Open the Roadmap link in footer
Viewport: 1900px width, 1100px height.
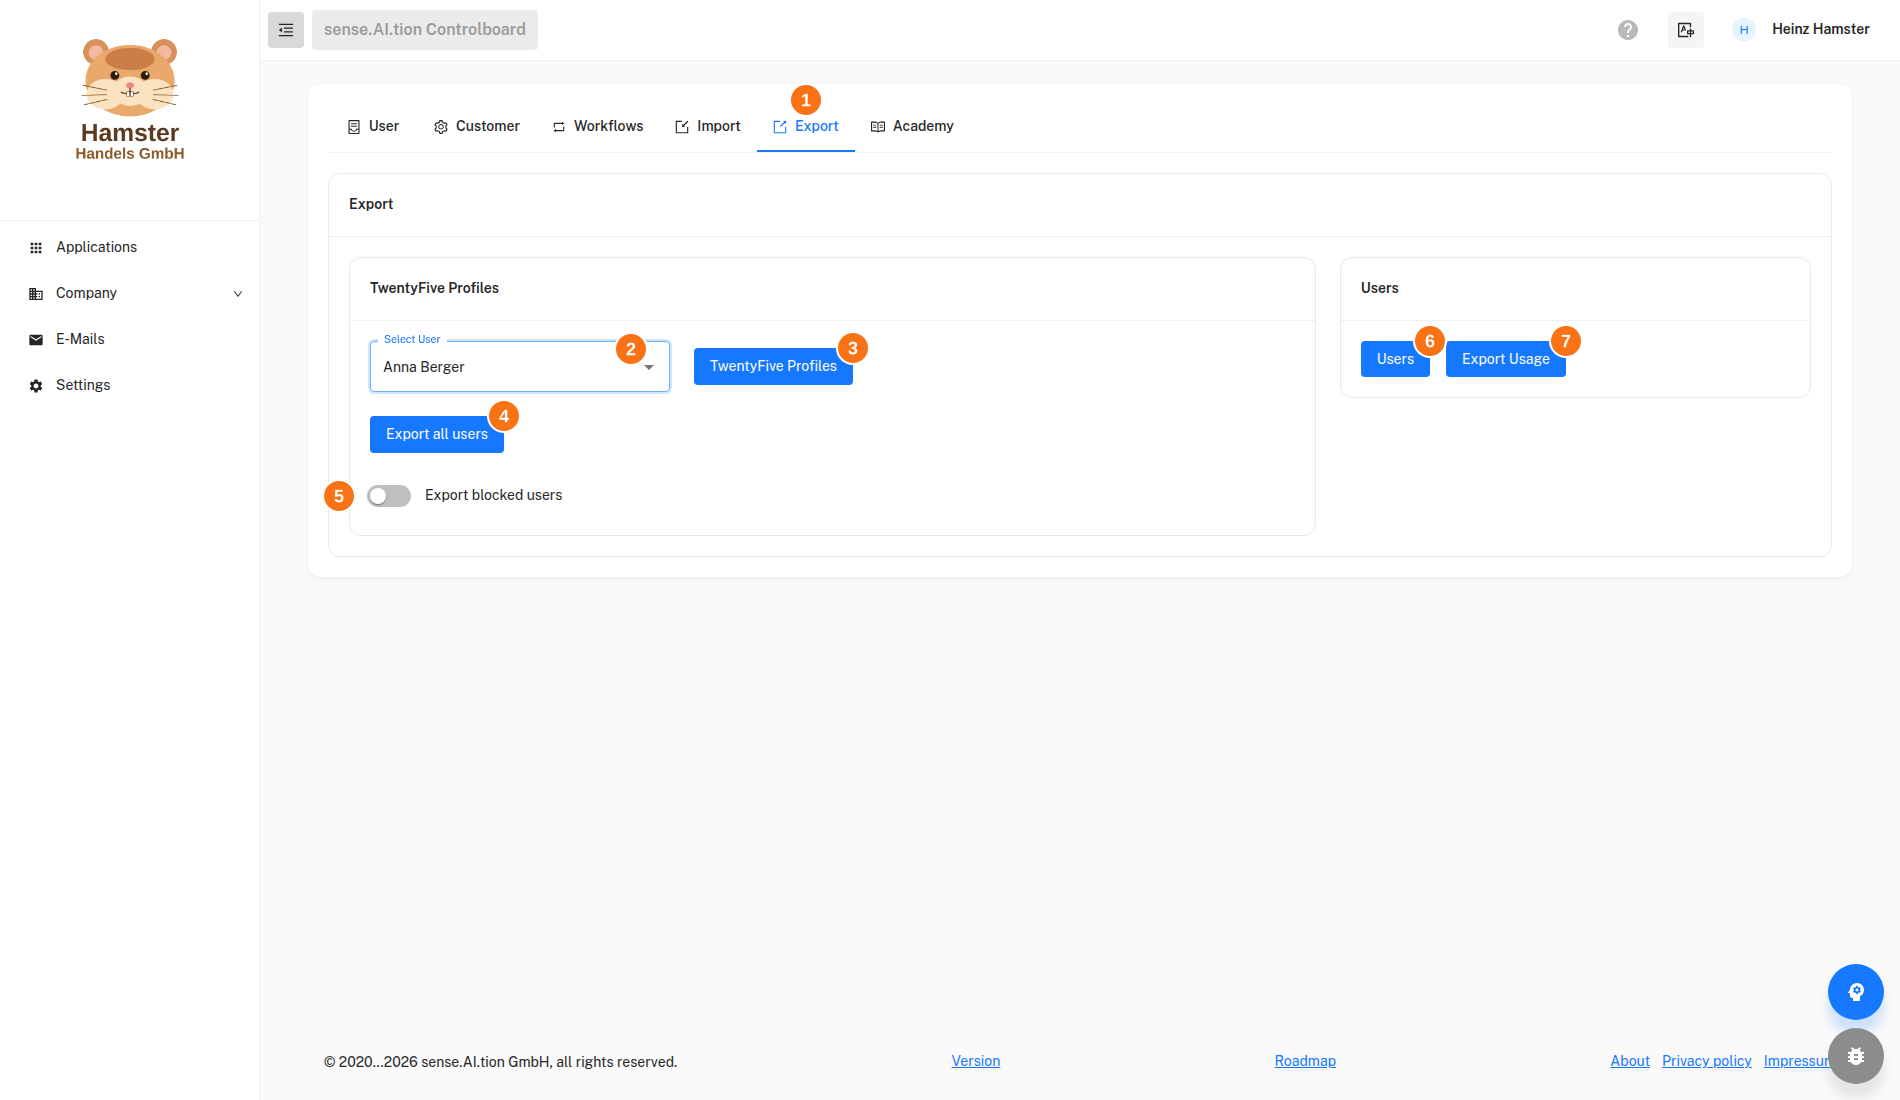point(1305,1062)
